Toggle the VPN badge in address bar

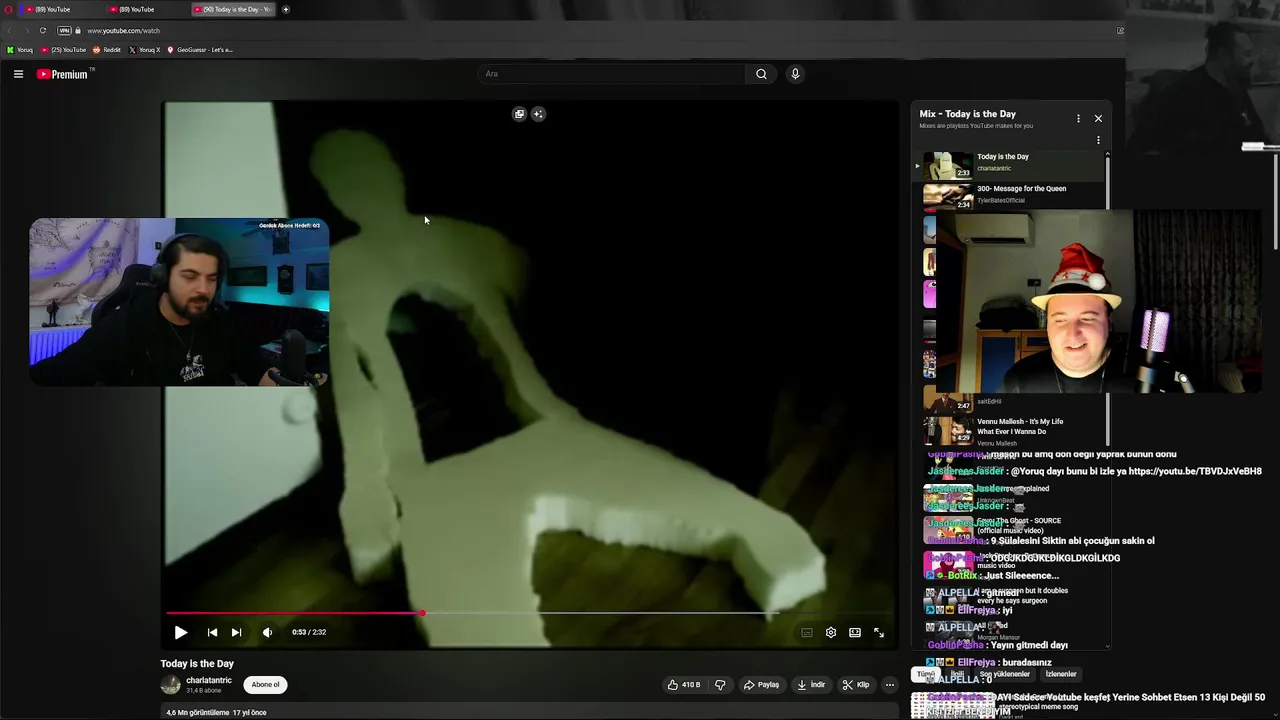click(64, 30)
